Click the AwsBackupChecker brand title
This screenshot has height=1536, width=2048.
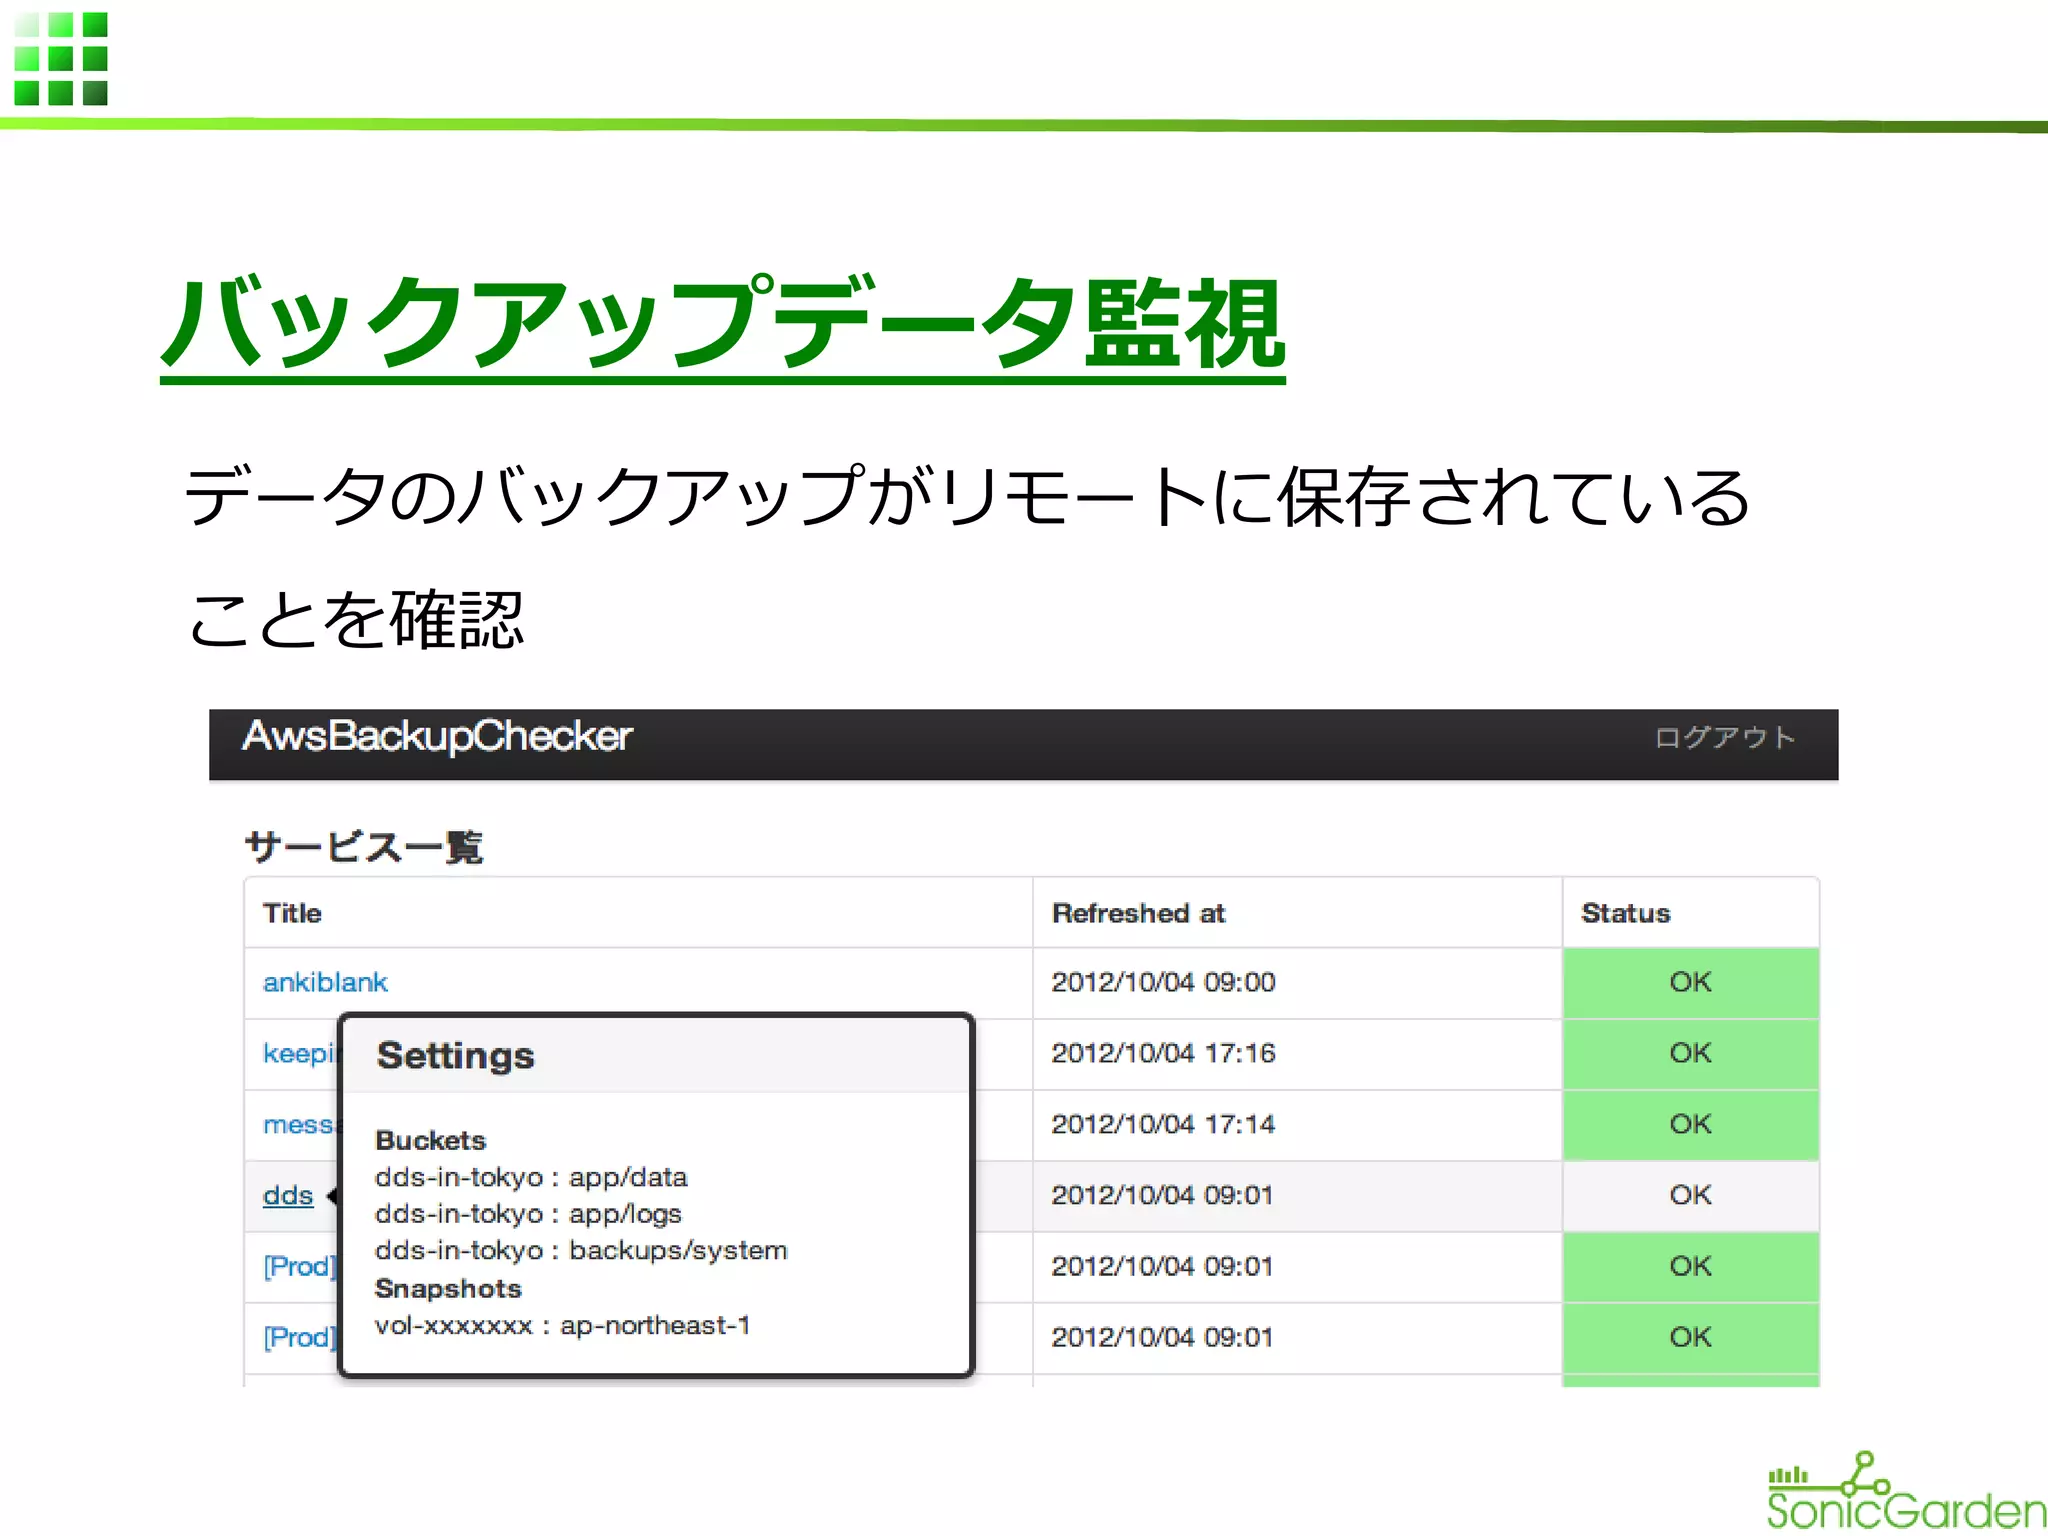point(437,738)
